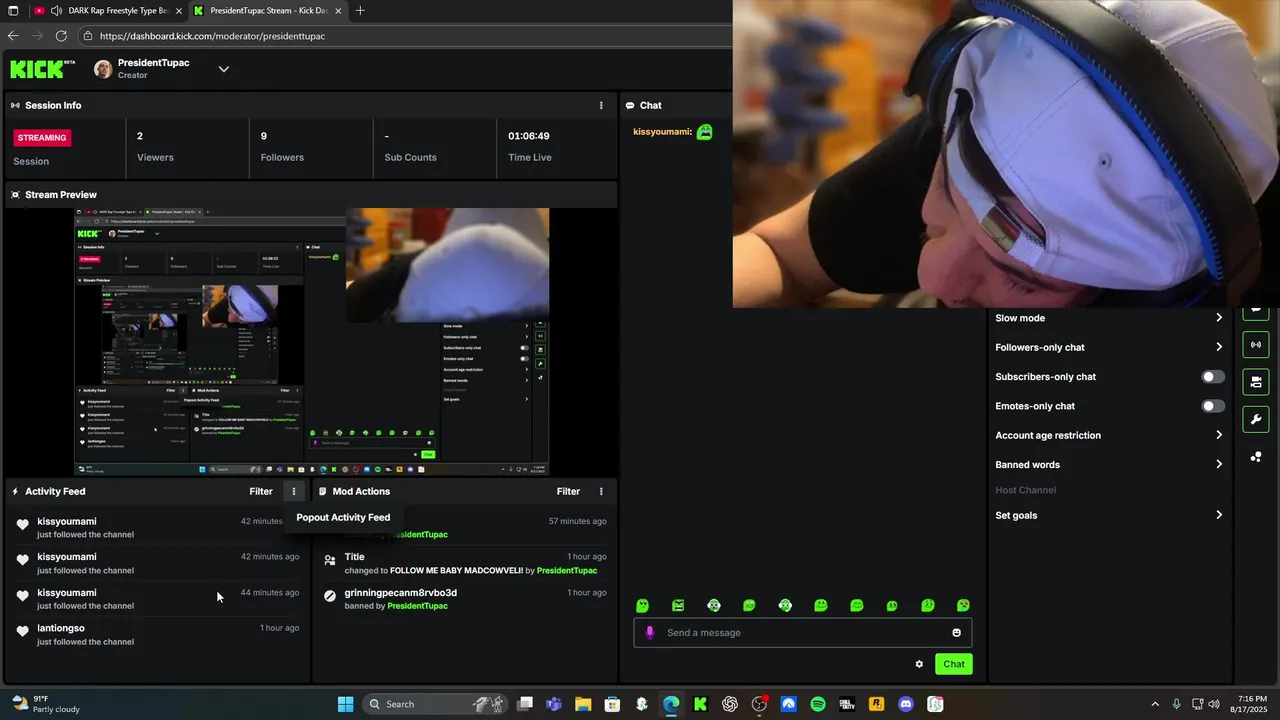The image size is (1280, 720).
Task: Click the broadcast signal icon in the right sidebar
Action: click(x=1256, y=345)
